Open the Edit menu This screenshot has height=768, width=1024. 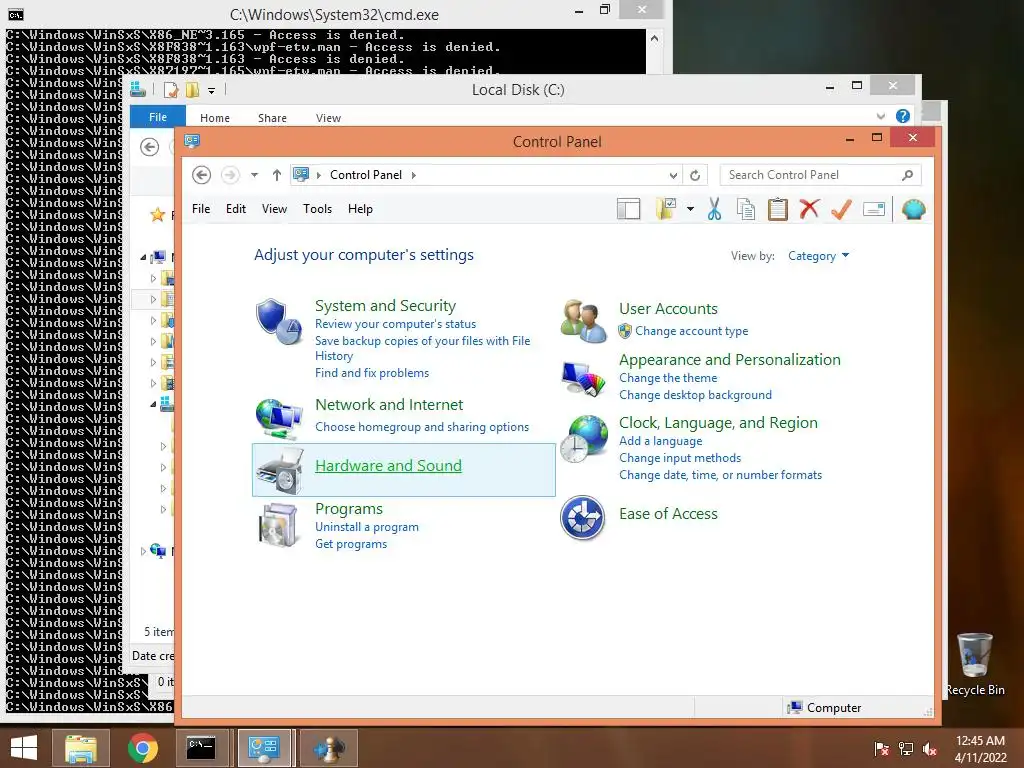pos(236,209)
